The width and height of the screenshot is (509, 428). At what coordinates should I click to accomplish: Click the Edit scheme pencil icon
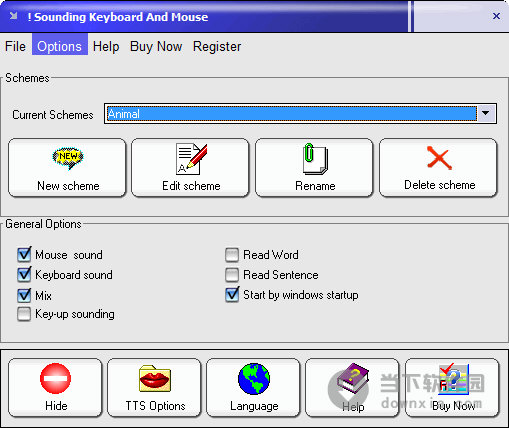191,159
